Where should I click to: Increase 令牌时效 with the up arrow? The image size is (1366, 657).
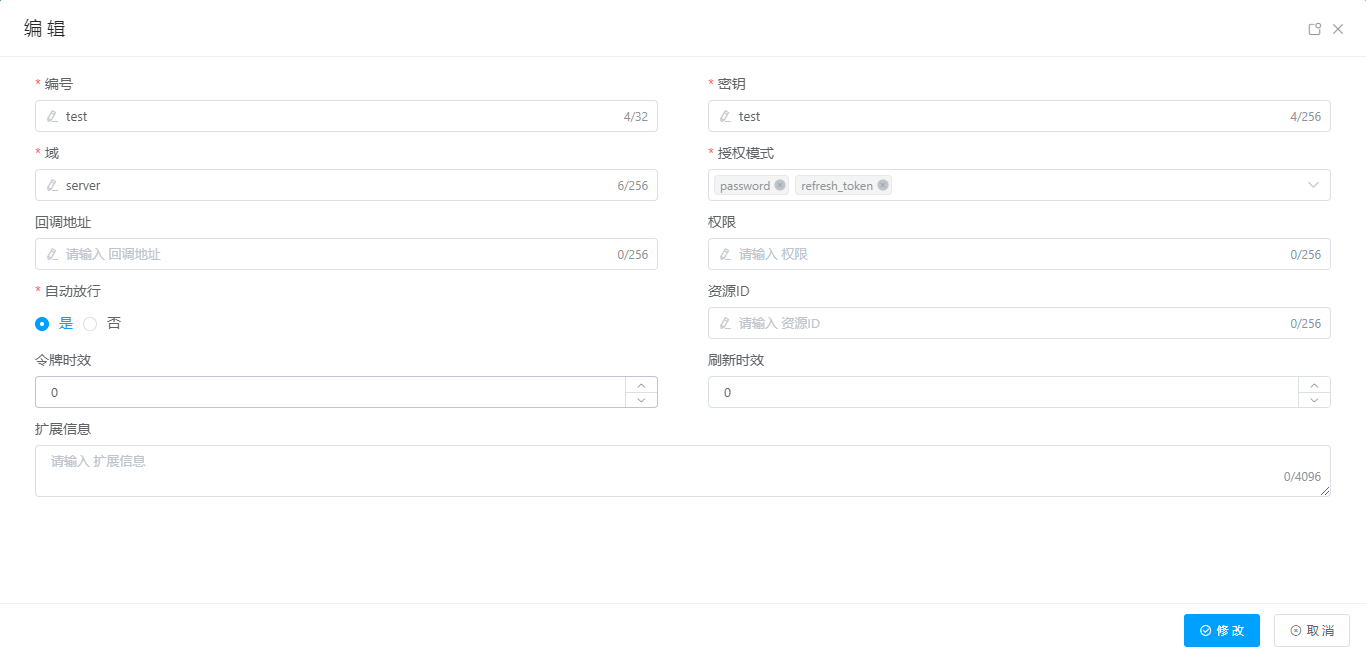(x=641, y=385)
